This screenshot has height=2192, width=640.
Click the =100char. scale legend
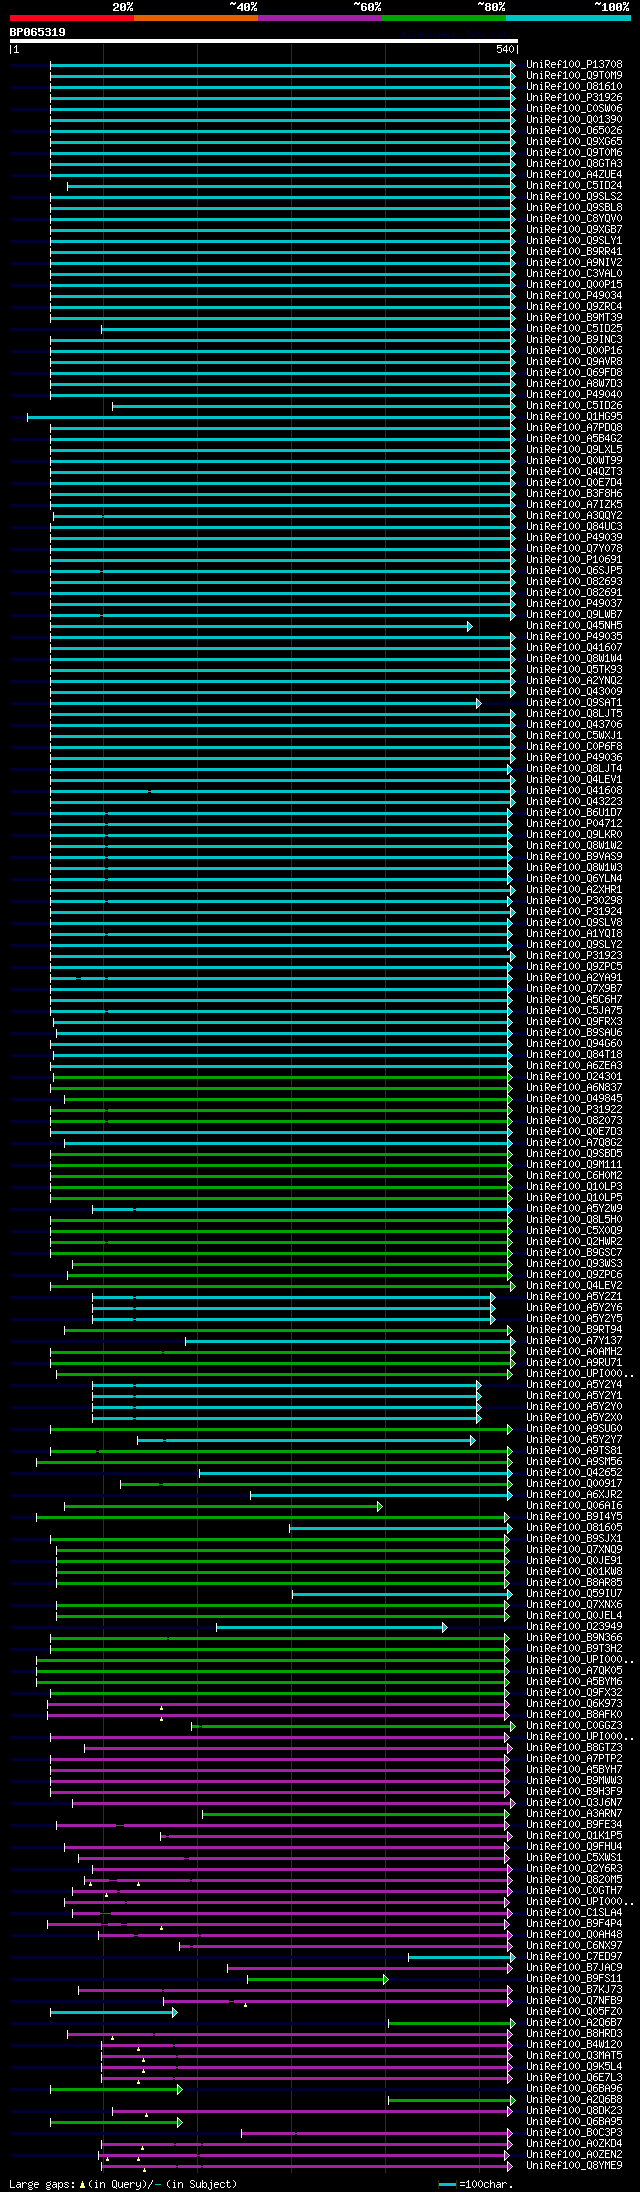point(474,2185)
